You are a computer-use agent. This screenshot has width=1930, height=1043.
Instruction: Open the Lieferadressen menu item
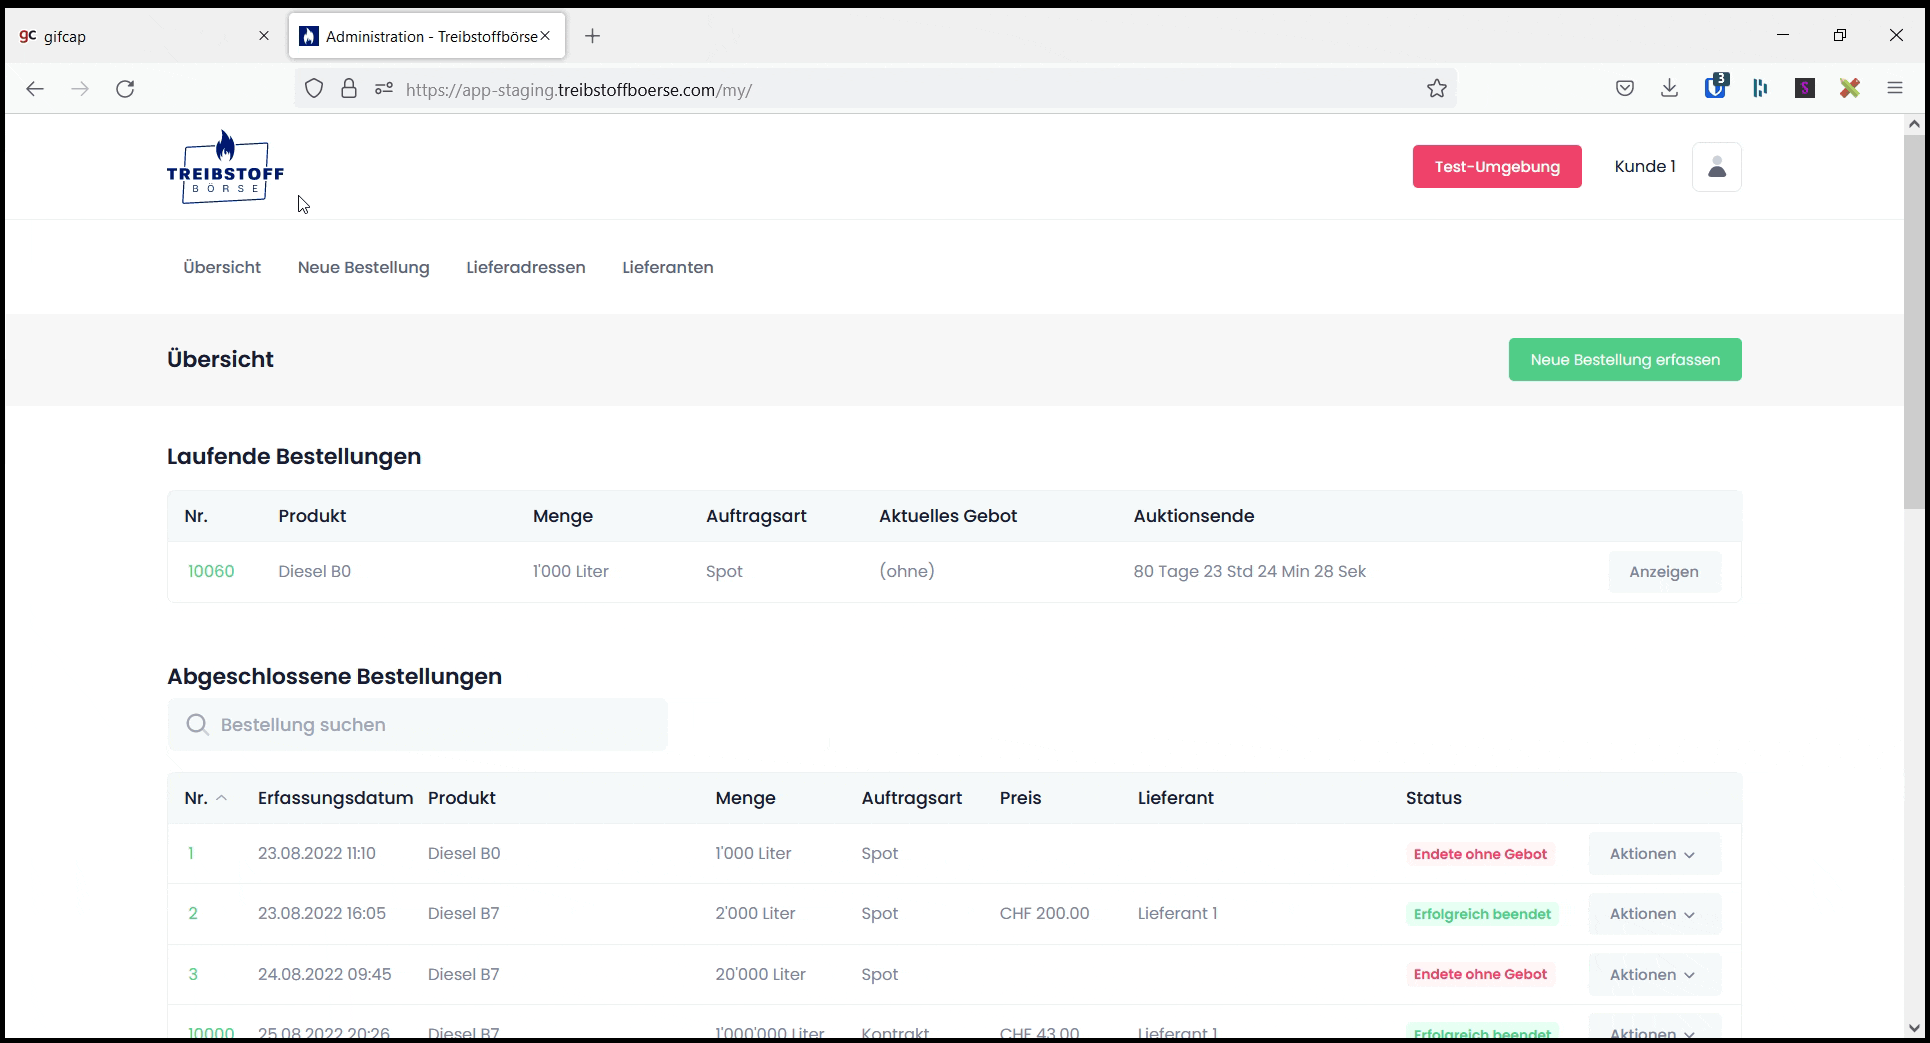525,268
